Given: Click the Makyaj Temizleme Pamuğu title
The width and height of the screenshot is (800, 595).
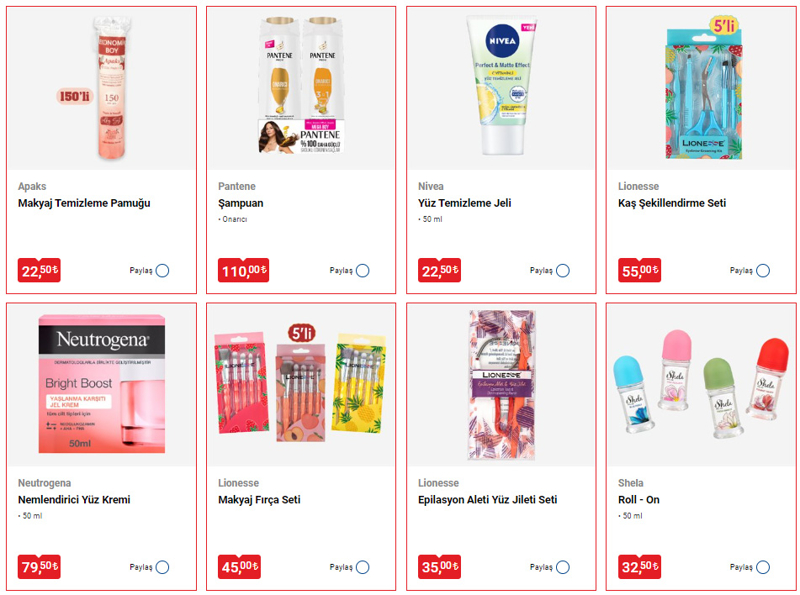Looking at the screenshot, I should 84,203.
